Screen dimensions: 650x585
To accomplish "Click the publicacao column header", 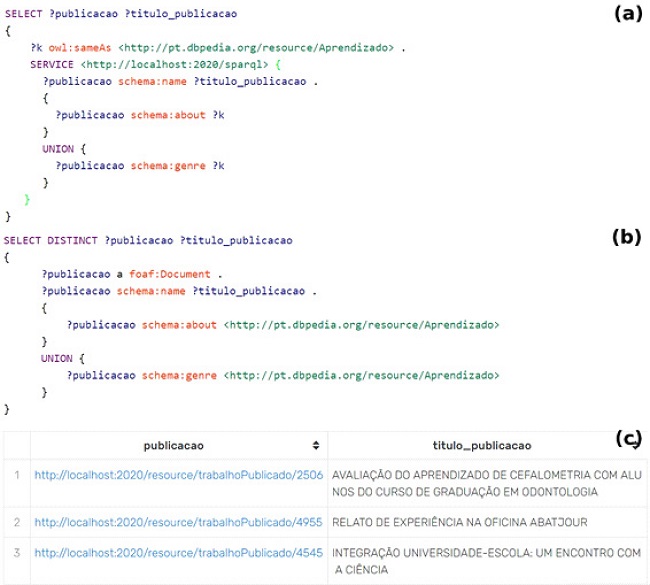I will (174, 445).
